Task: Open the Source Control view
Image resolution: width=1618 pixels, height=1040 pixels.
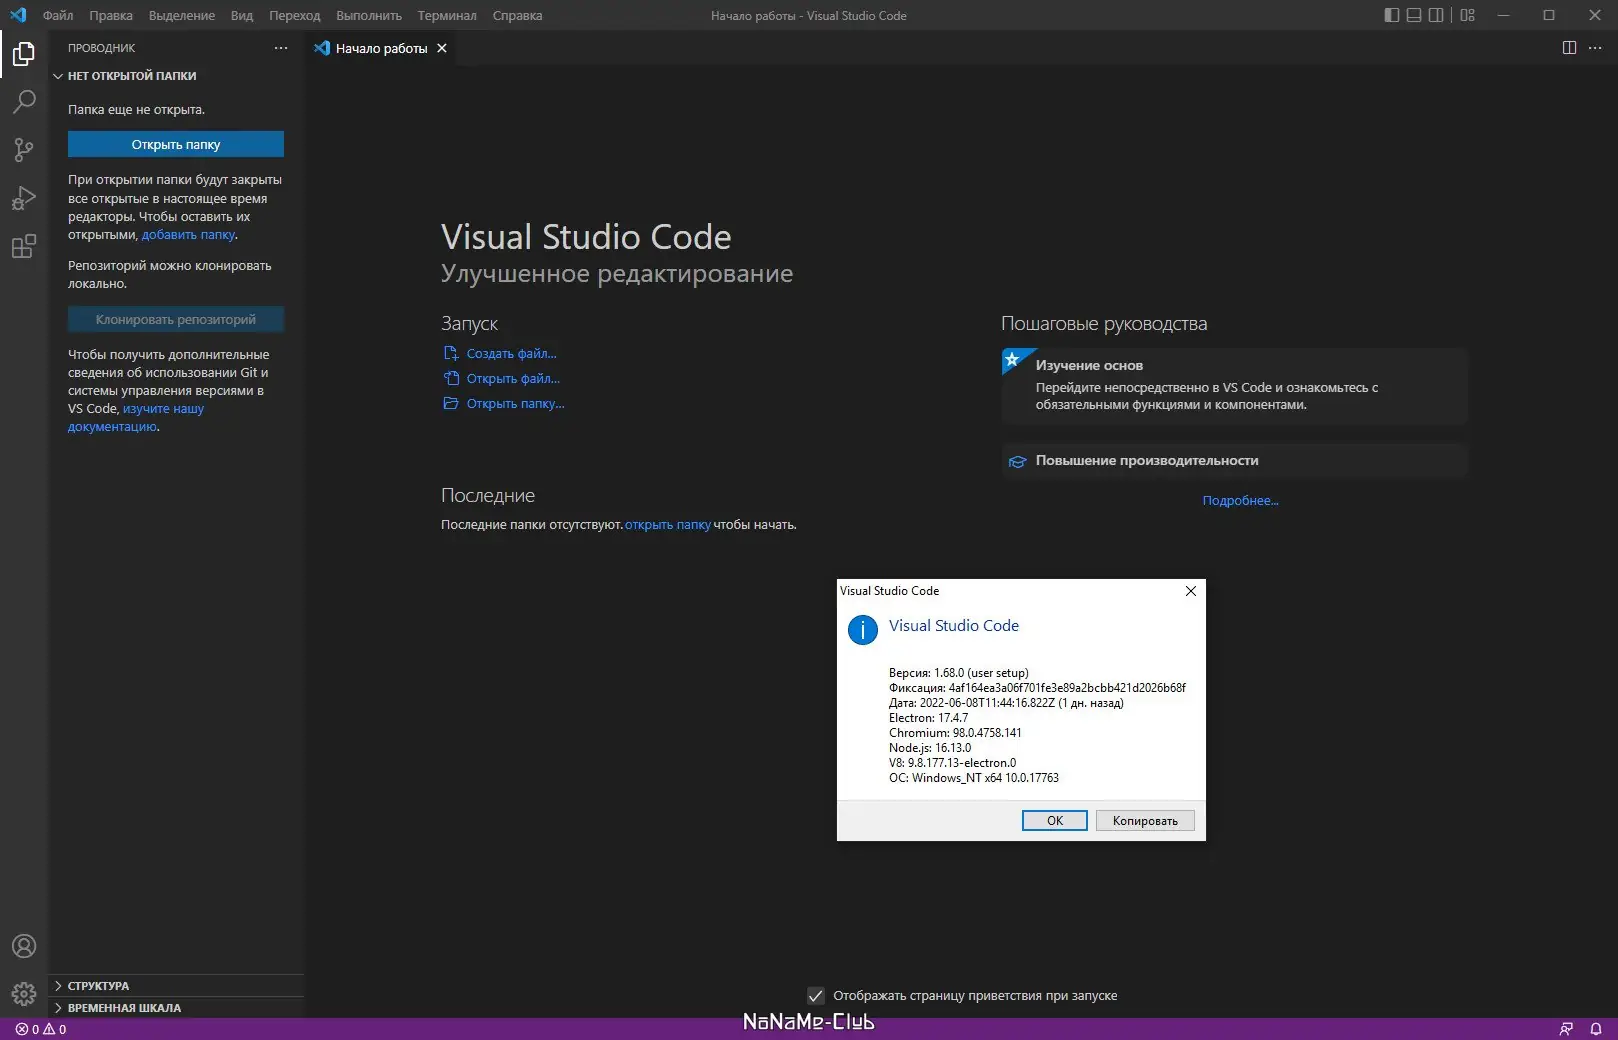Action: (24, 149)
